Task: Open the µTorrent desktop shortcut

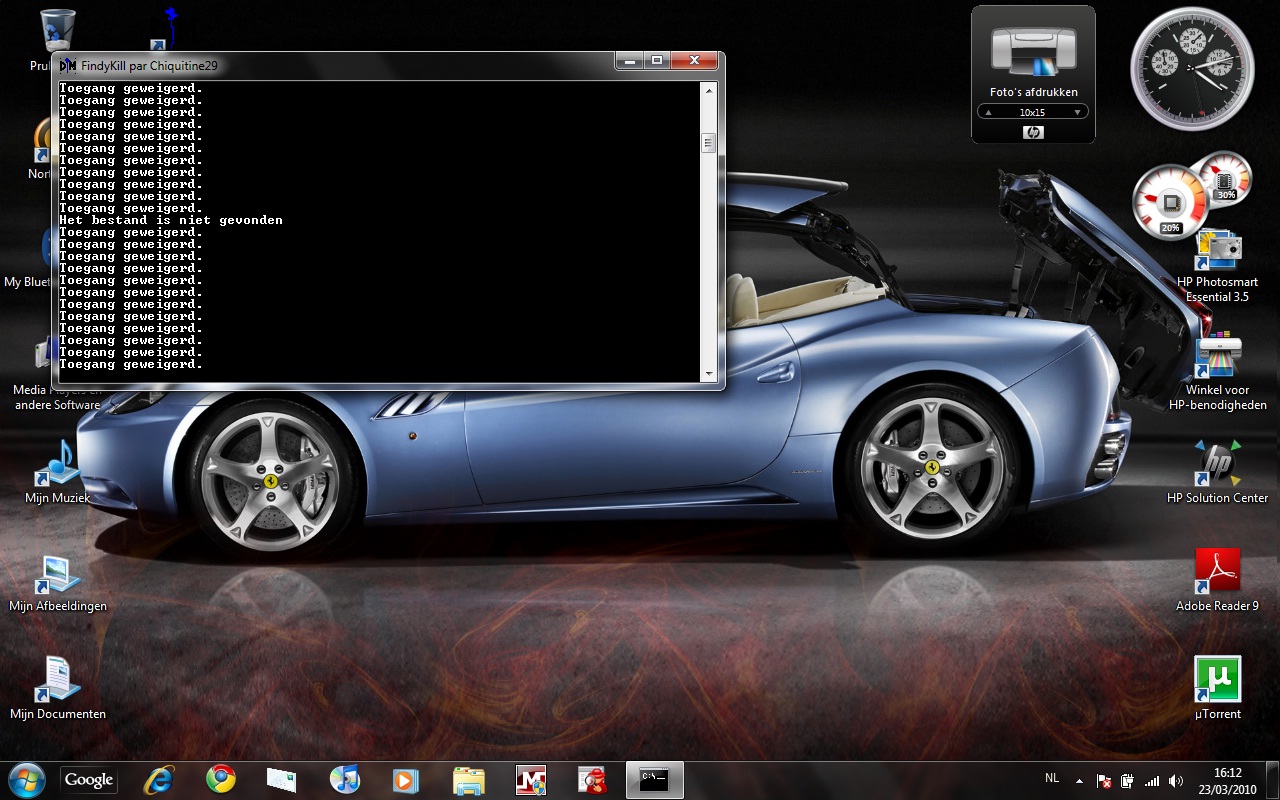Action: coord(1217,680)
